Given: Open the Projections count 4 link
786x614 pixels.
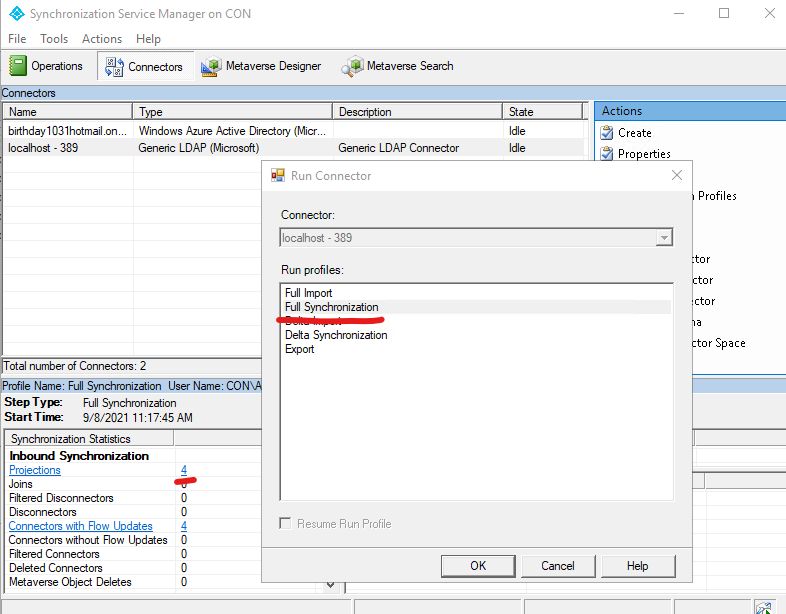Looking at the screenshot, I should coord(184,470).
